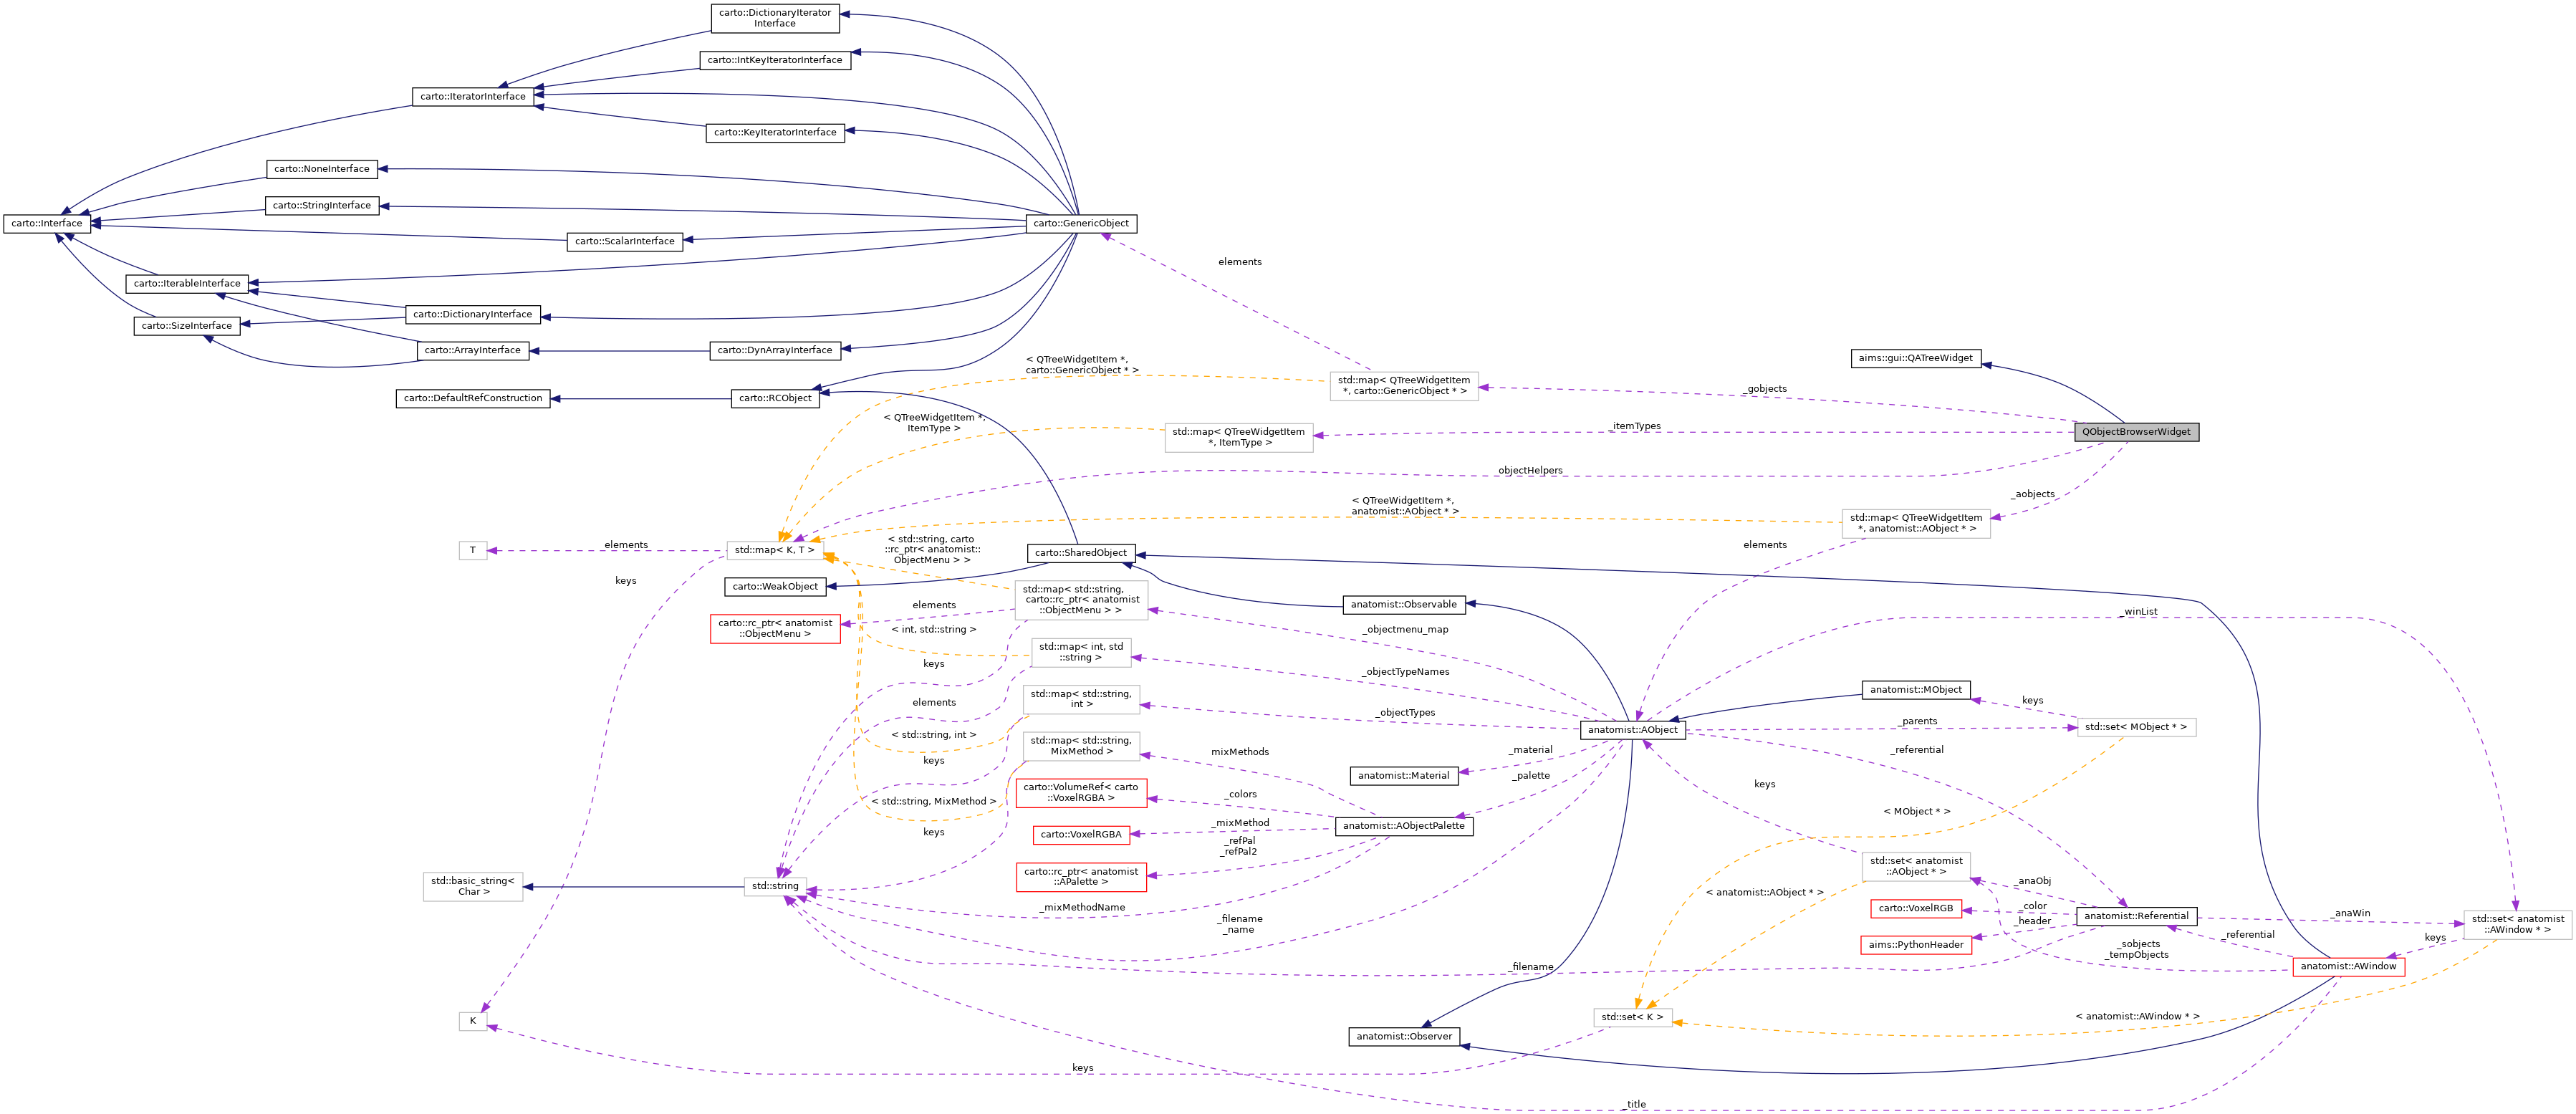The image size is (2576, 1114).
Task: Select the carto::NoneInterface node
Action: pos(322,169)
